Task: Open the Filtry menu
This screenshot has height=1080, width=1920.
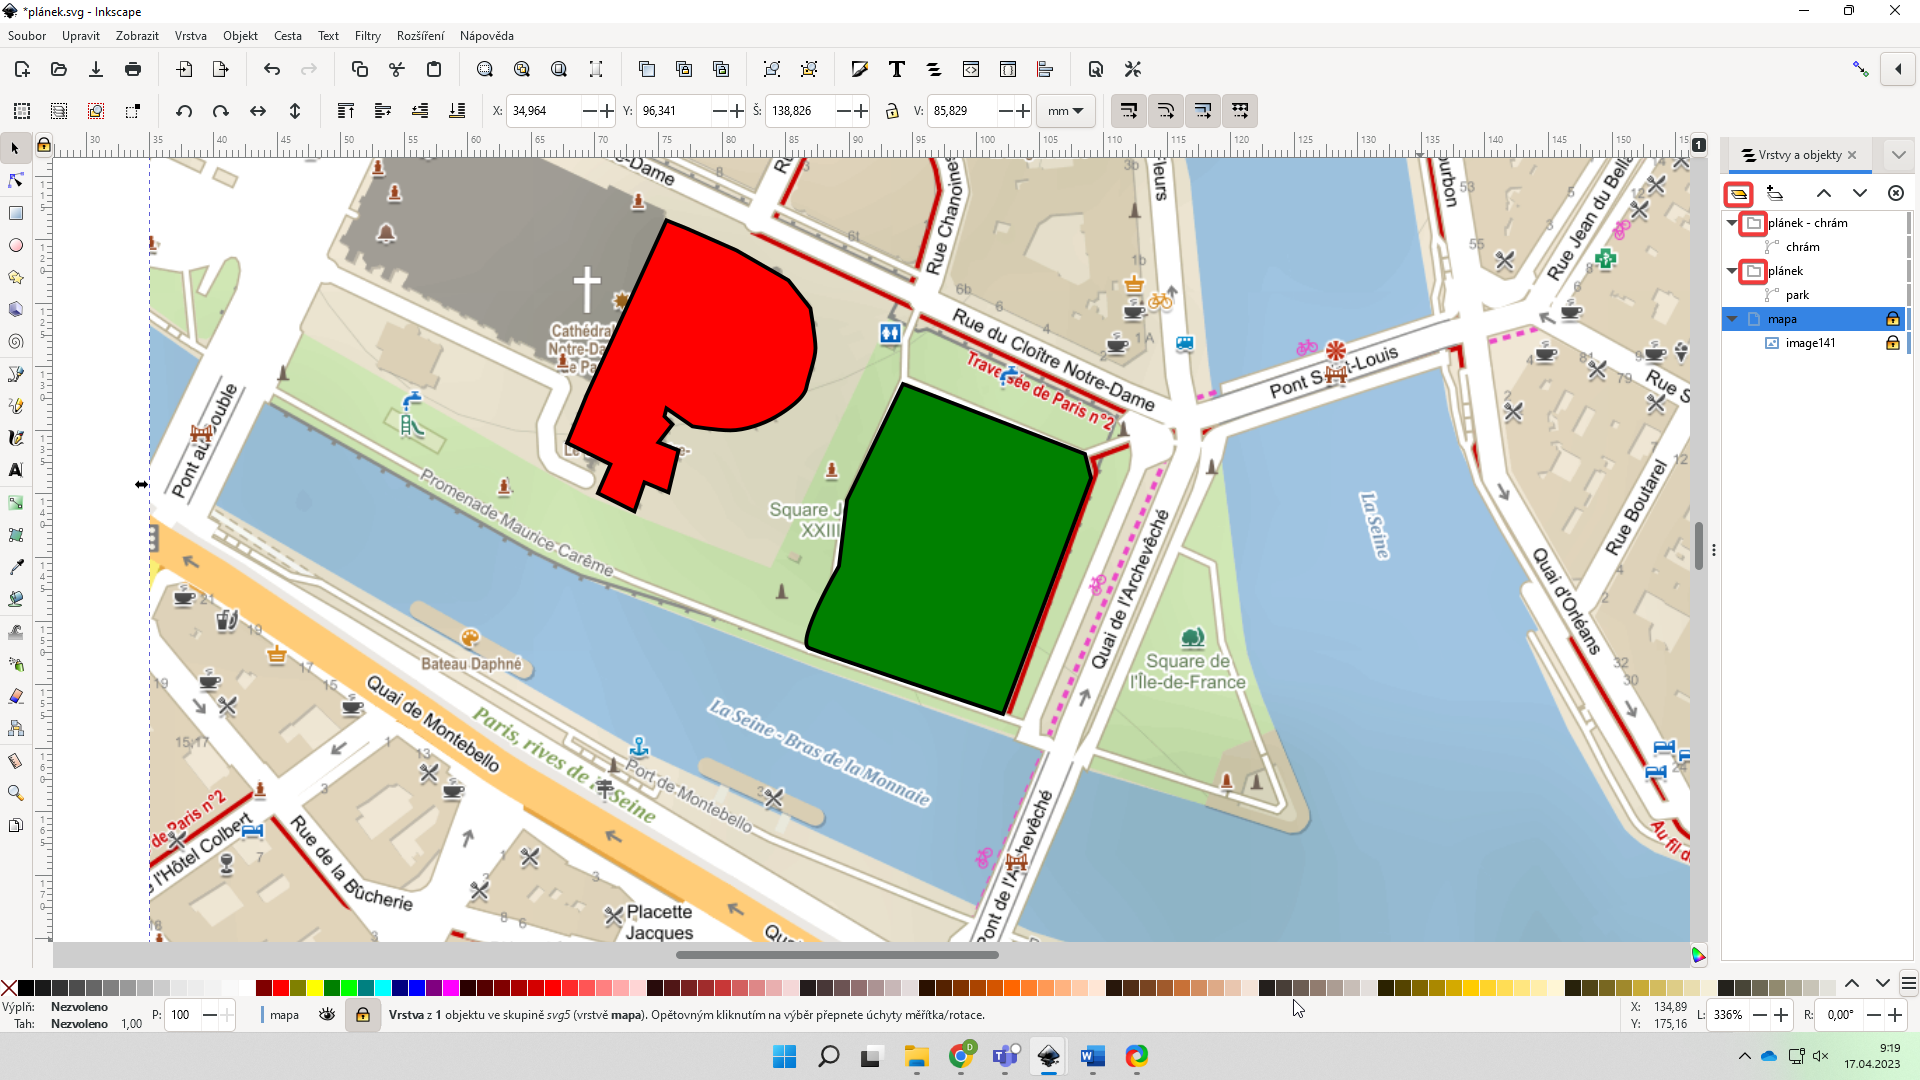Action: click(x=367, y=36)
